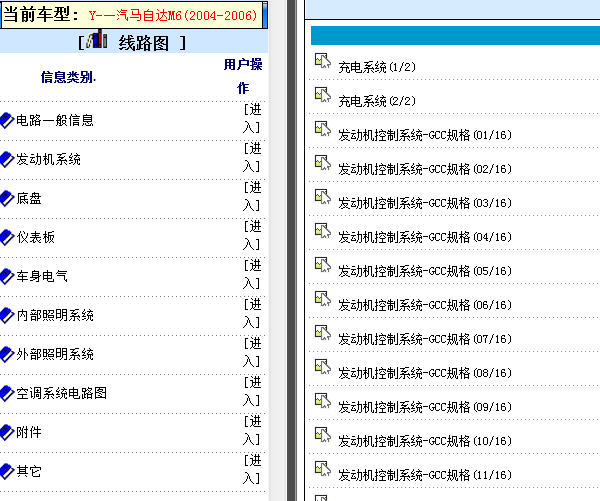Open 发动机控制系统-GCC规格(03/16)
The image size is (600, 501).
425,203
